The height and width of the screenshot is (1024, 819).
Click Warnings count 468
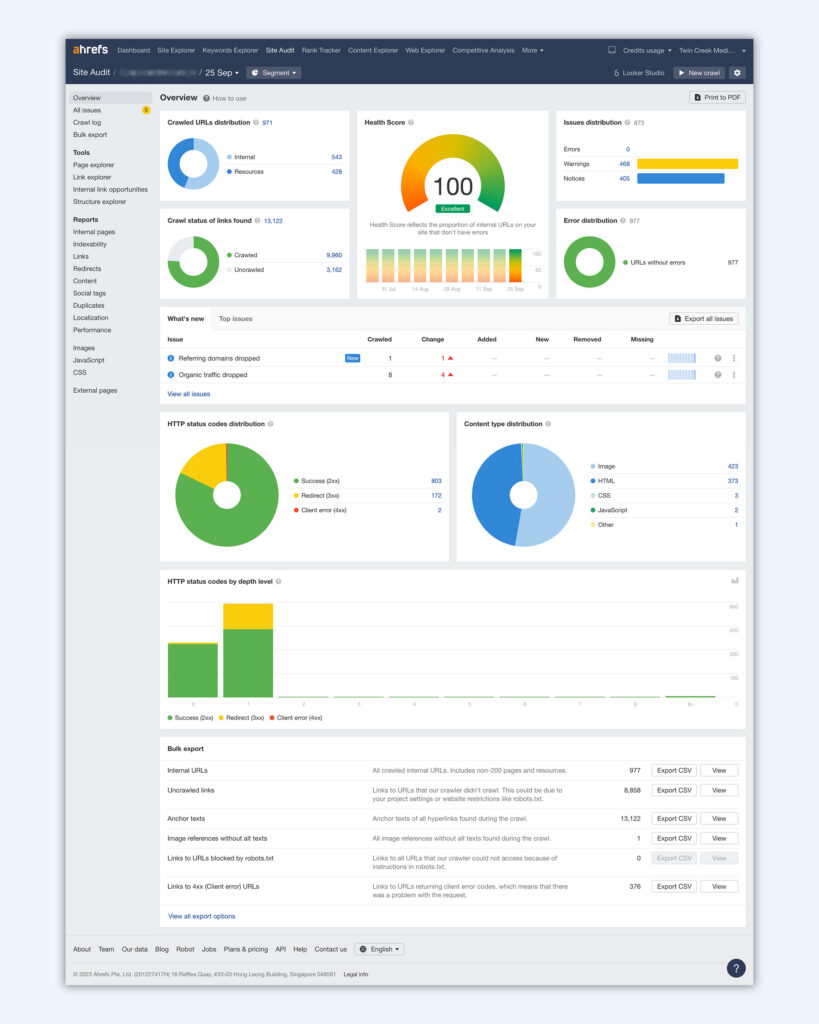624,164
